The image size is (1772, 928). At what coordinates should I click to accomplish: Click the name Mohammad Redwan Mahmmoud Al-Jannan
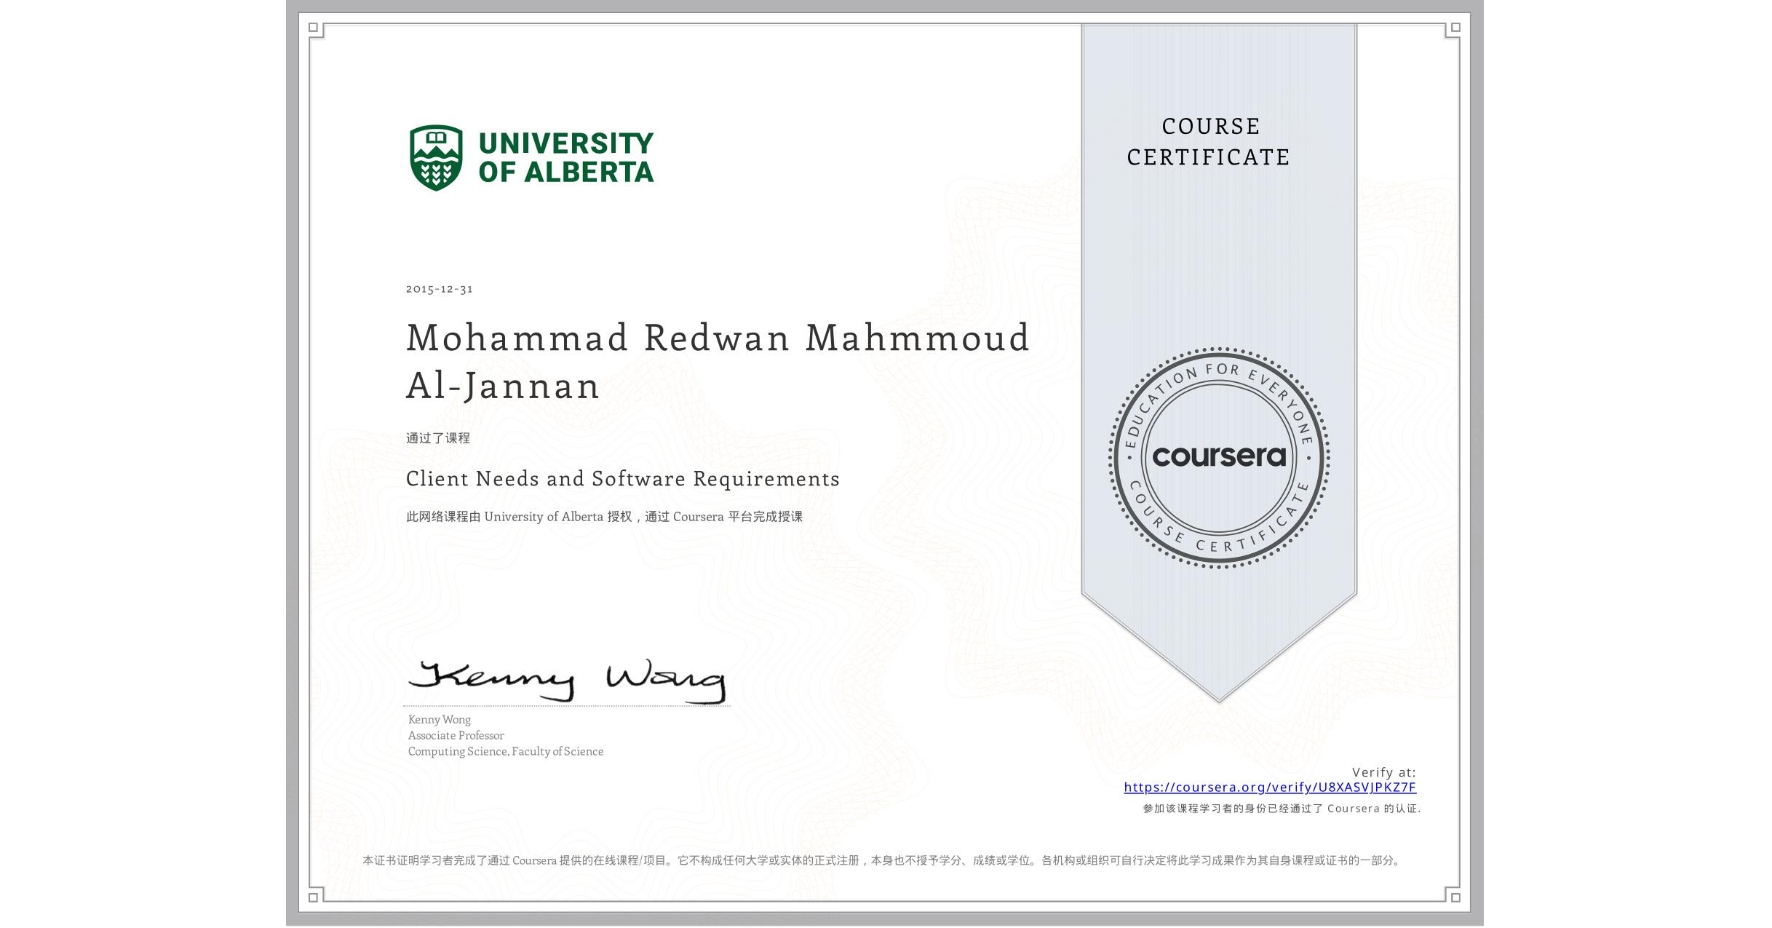tap(717, 361)
